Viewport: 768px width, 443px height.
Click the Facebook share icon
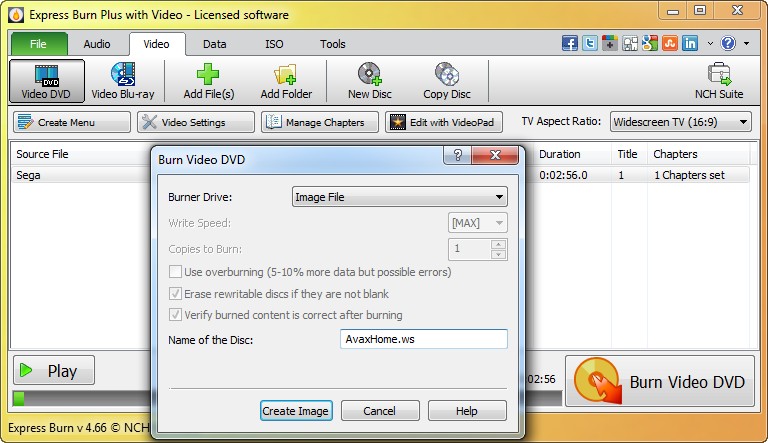click(570, 44)
